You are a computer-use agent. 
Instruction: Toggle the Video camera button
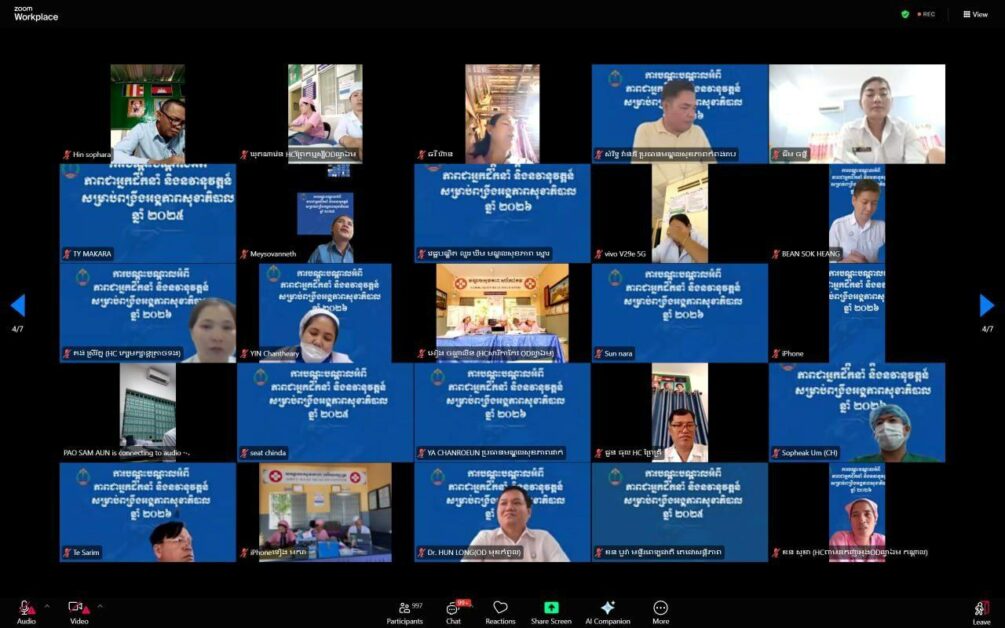[77, 609]
